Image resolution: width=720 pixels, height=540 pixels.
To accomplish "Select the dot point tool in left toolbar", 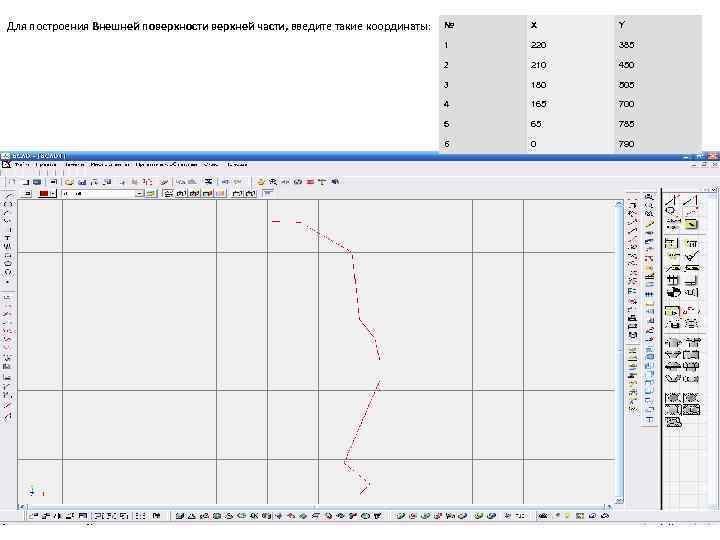I will click(7, 281).
